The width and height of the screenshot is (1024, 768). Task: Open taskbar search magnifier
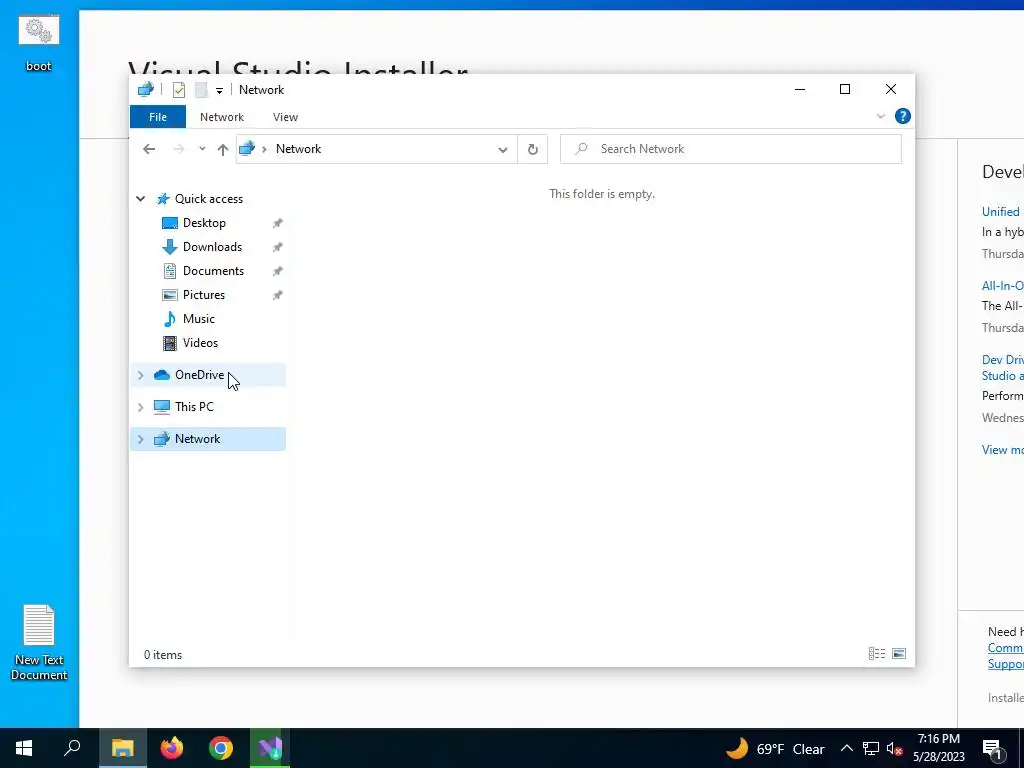tap(72, 748)
